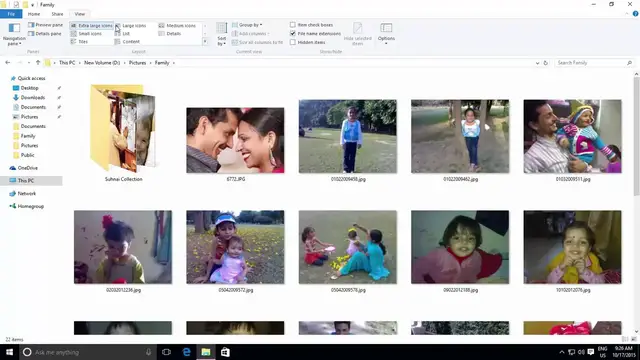Screen dimensions: 640x360
Task: Select Extra large icons layout
Action: 91,25
